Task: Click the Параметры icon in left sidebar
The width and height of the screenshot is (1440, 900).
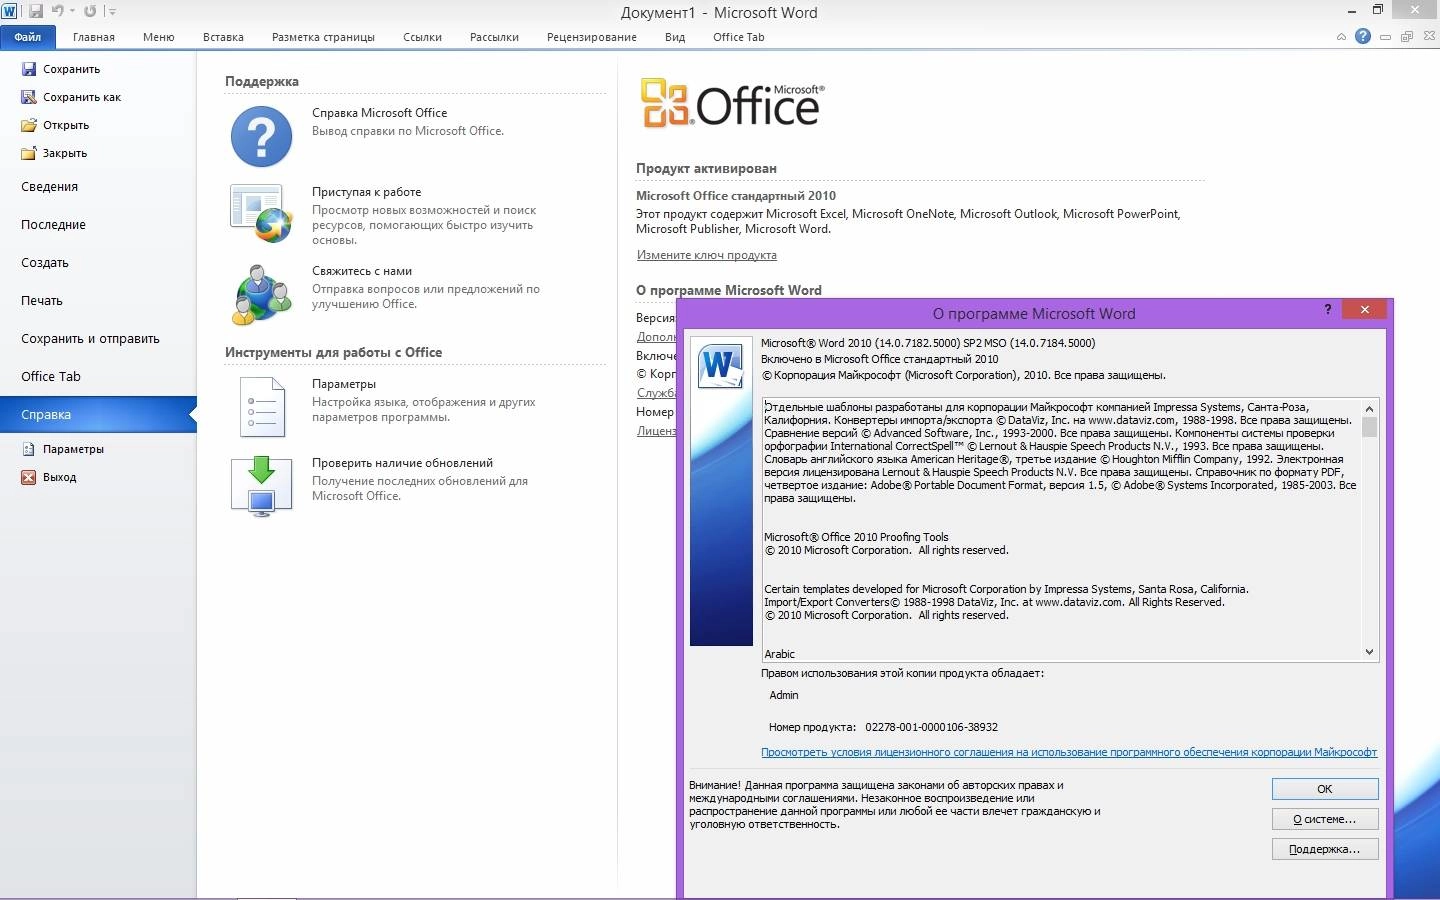Action: [x=29, y=449]
